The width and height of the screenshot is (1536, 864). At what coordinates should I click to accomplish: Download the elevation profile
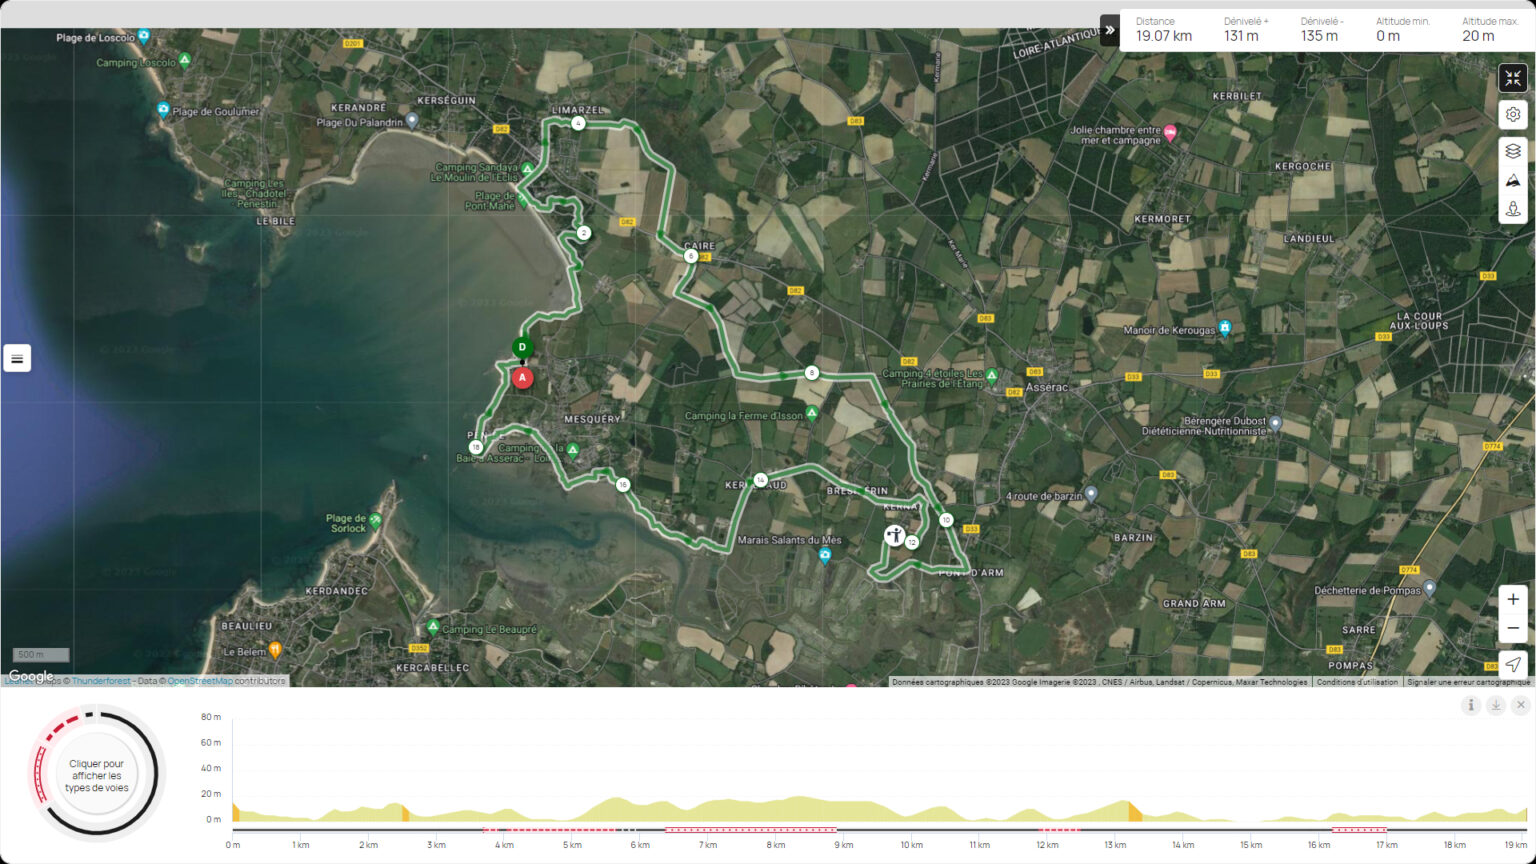(x=1495, y=705)
